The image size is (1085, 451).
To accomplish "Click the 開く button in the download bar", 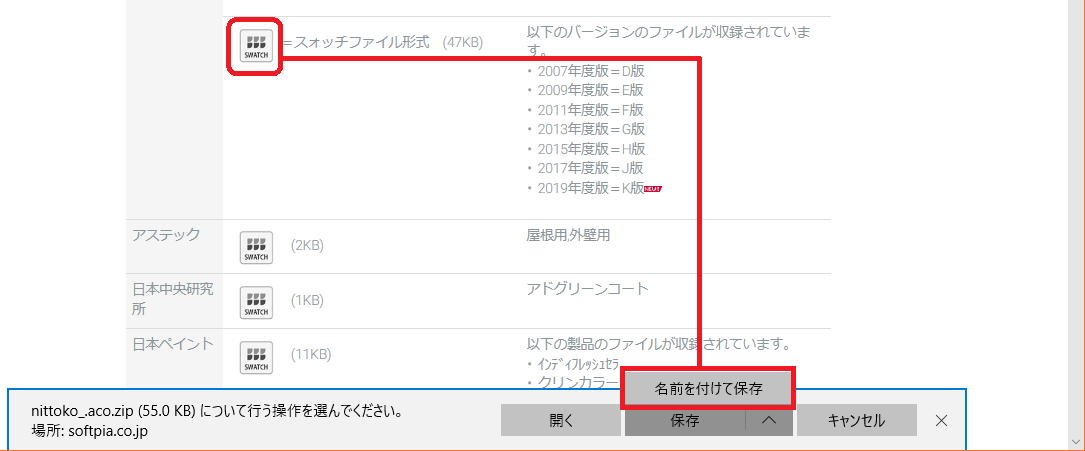I will tap(560, 421).
